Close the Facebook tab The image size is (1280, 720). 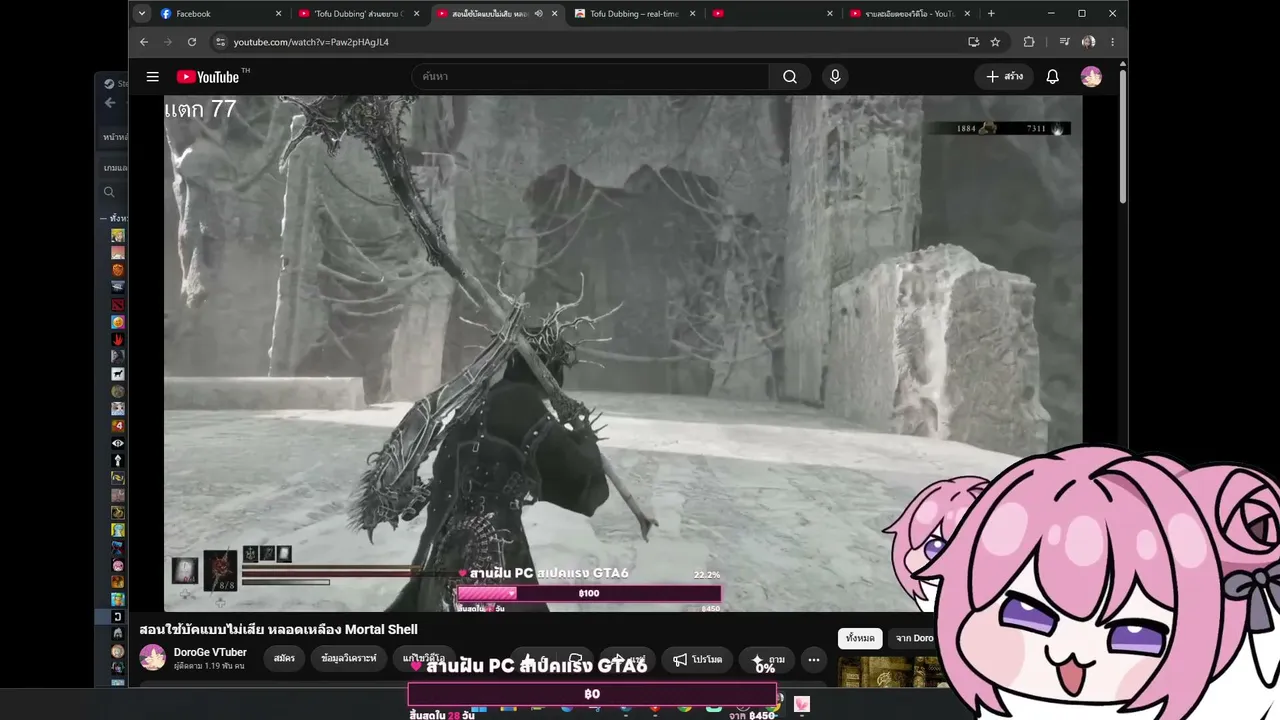[x=279, y=14]
